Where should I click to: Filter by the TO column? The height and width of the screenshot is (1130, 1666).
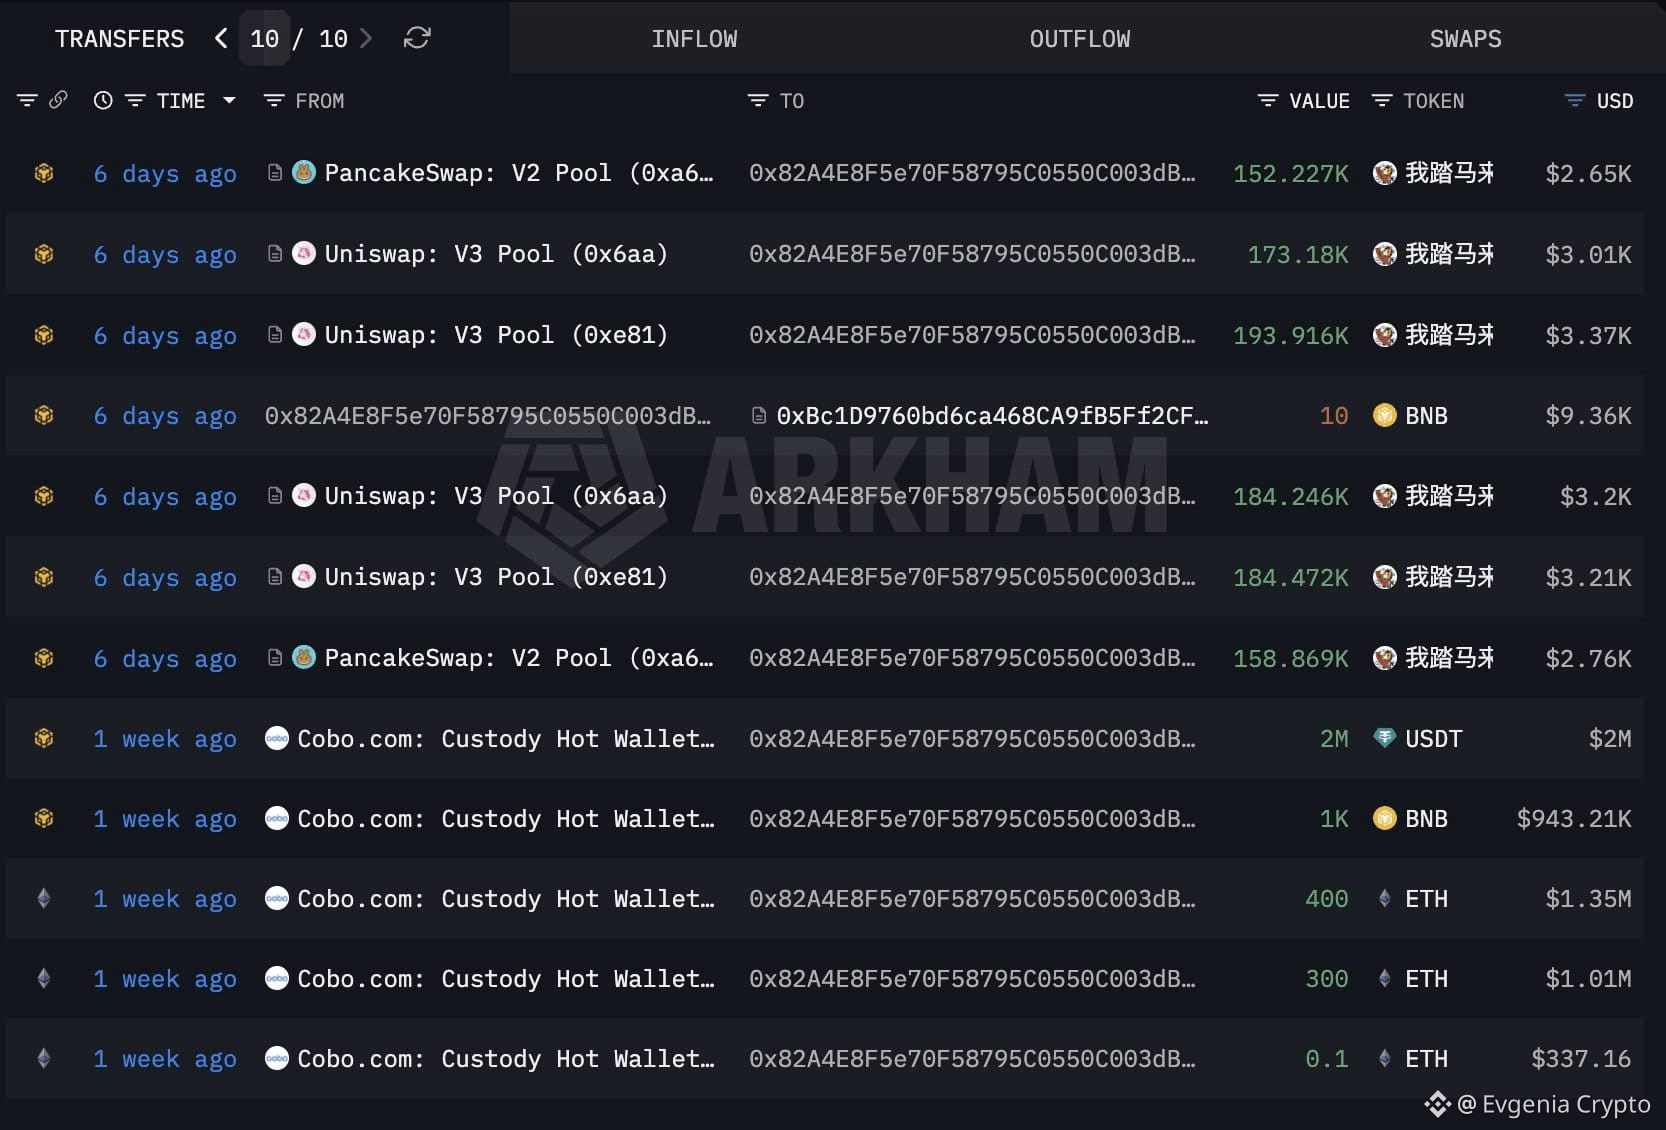pos(758,100)
